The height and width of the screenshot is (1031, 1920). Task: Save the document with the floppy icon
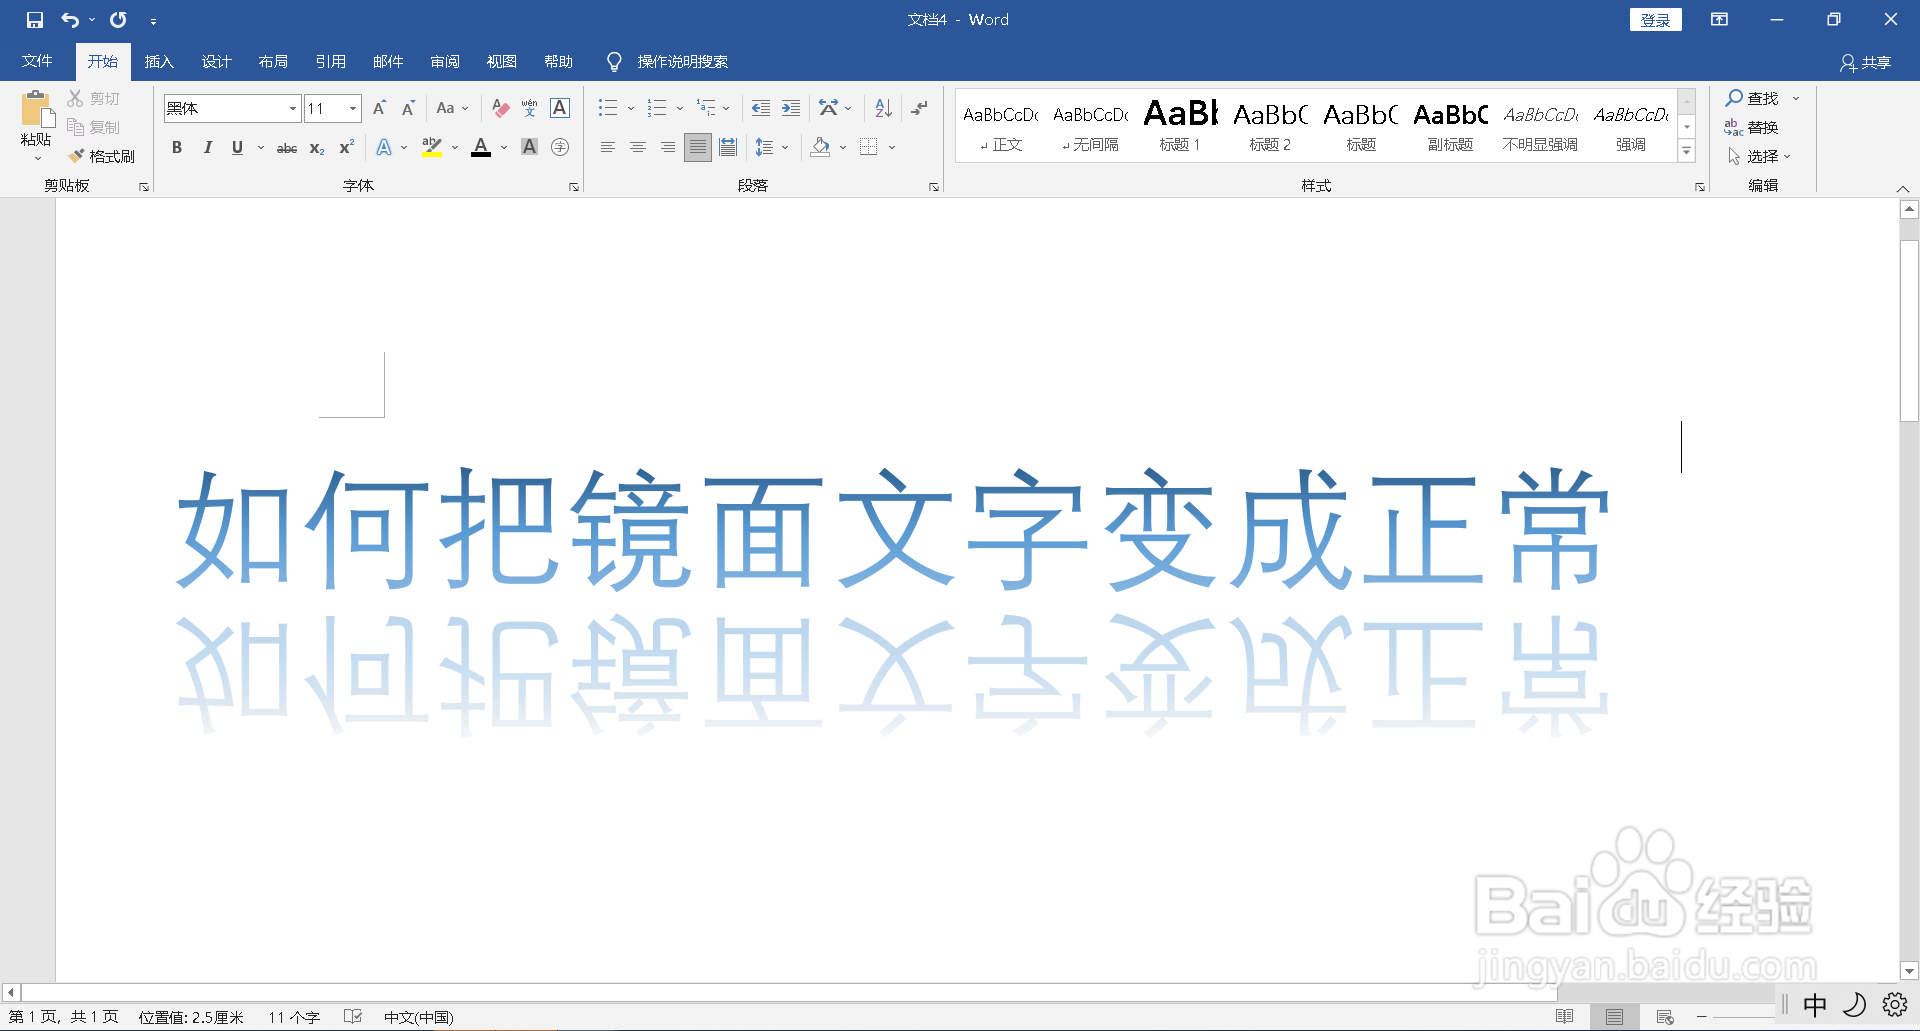click(x=35, y=20)
